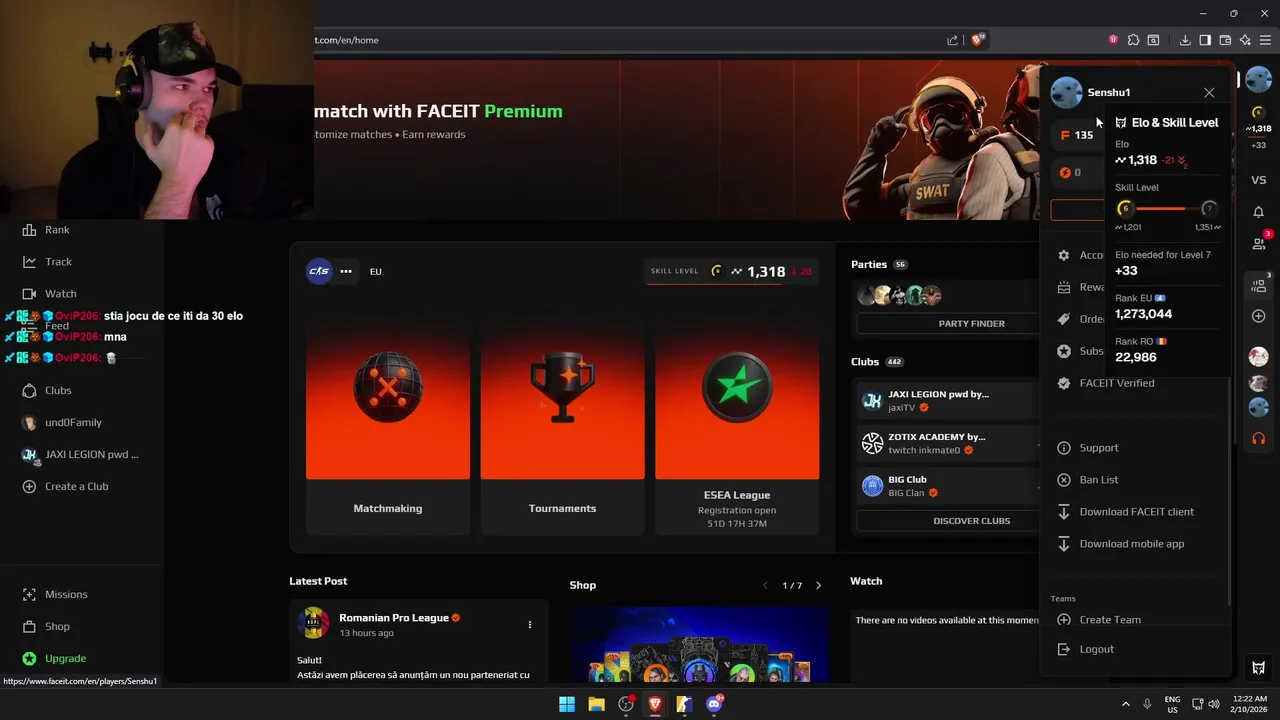Open Clubs in the left sidebar
The height and width of the screenshot is (720, 1280).
(46, 390)
